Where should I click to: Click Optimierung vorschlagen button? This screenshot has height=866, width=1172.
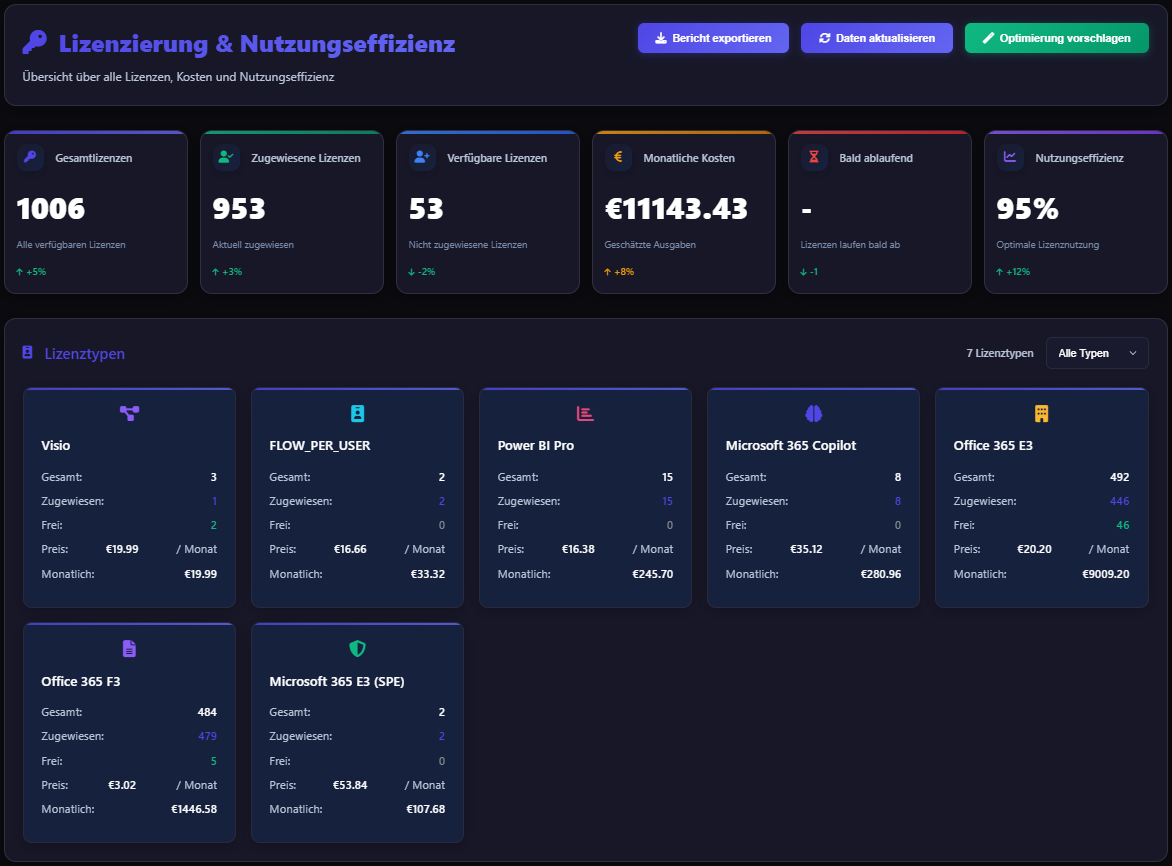click(1056, 38)
